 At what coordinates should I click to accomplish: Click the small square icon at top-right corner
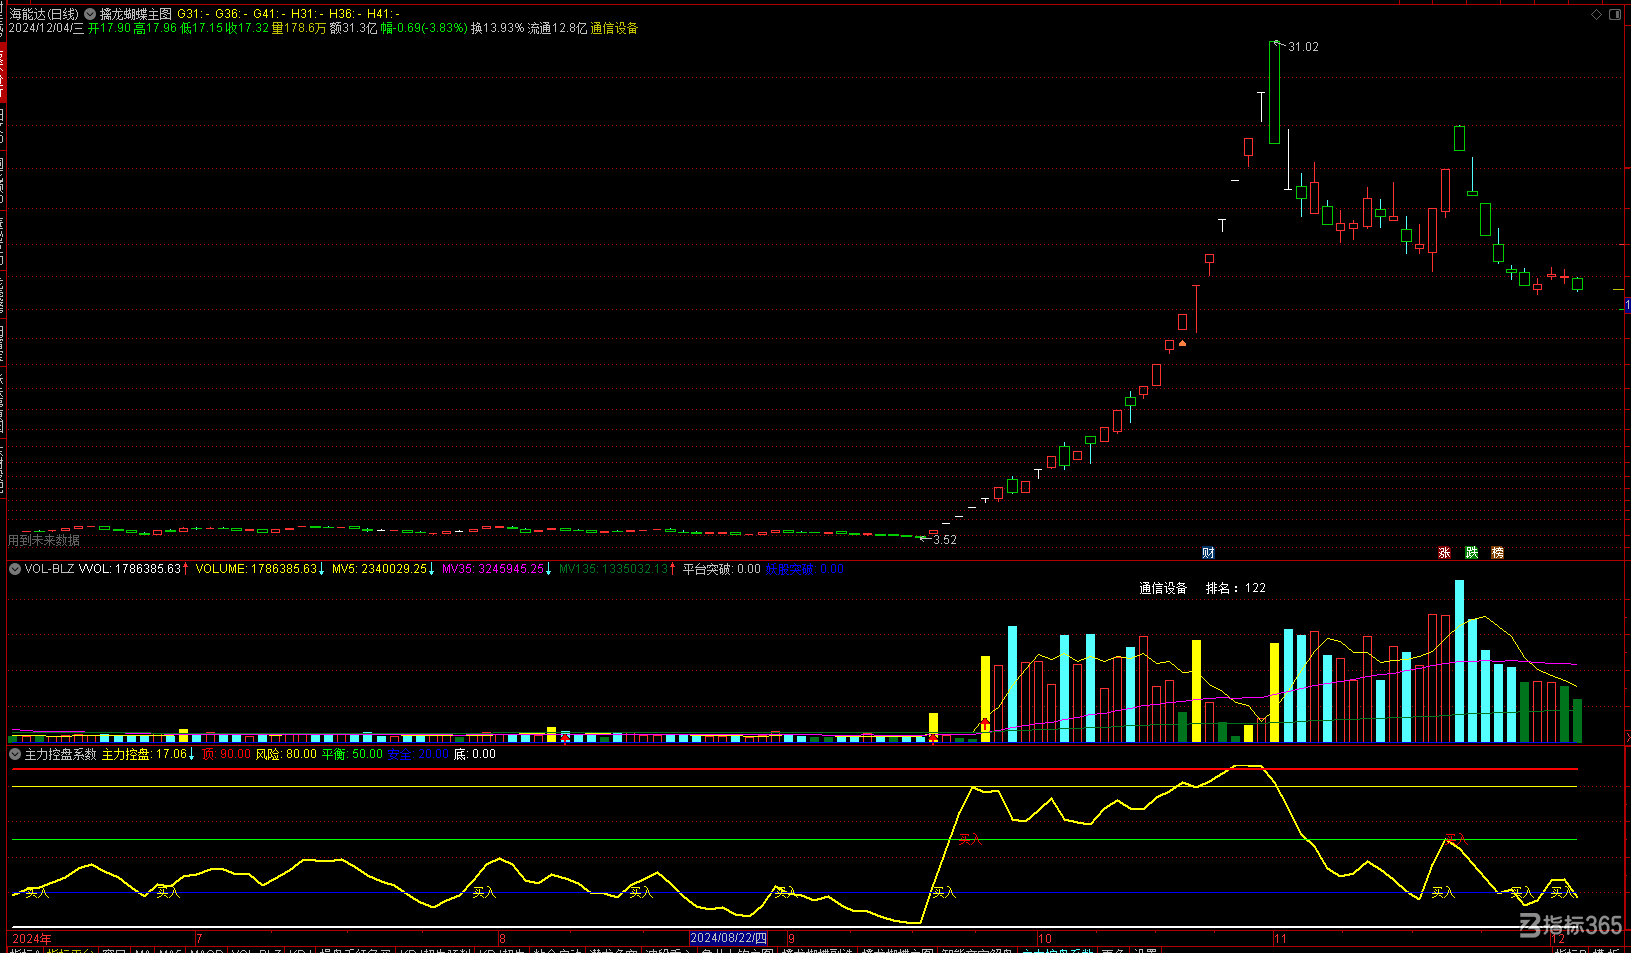pyautogui.click(x=1615, y=14)
